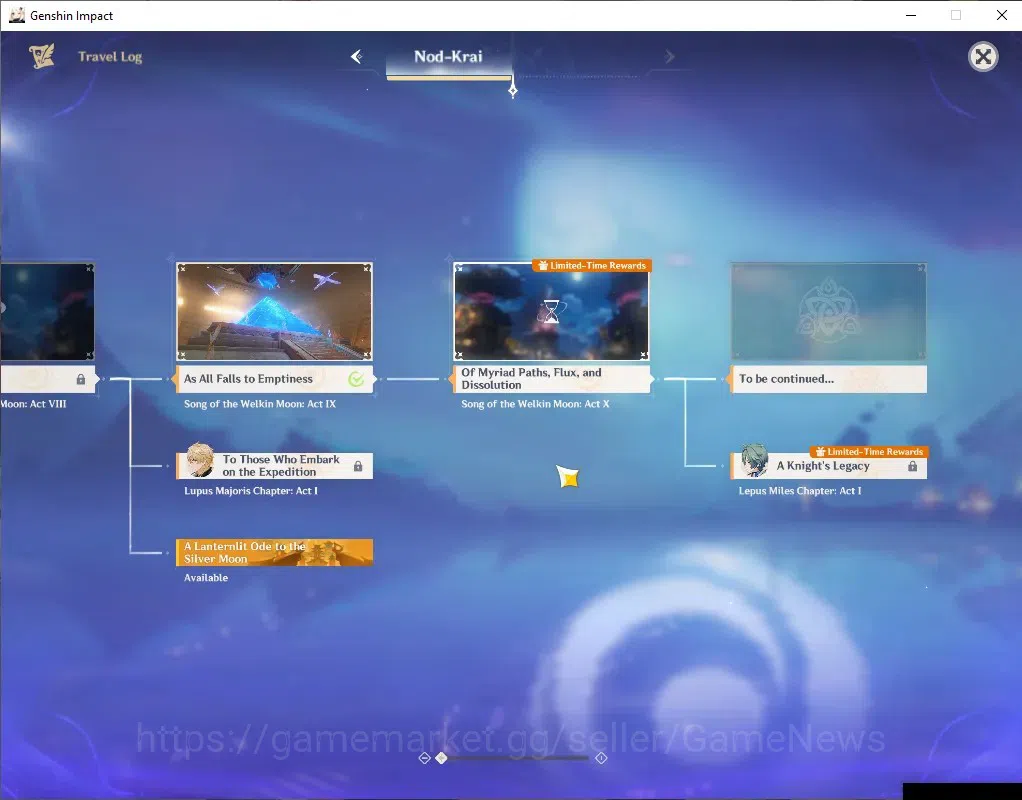Click Song of the Welkin Moon: Act X text

[x=535, y=404]
